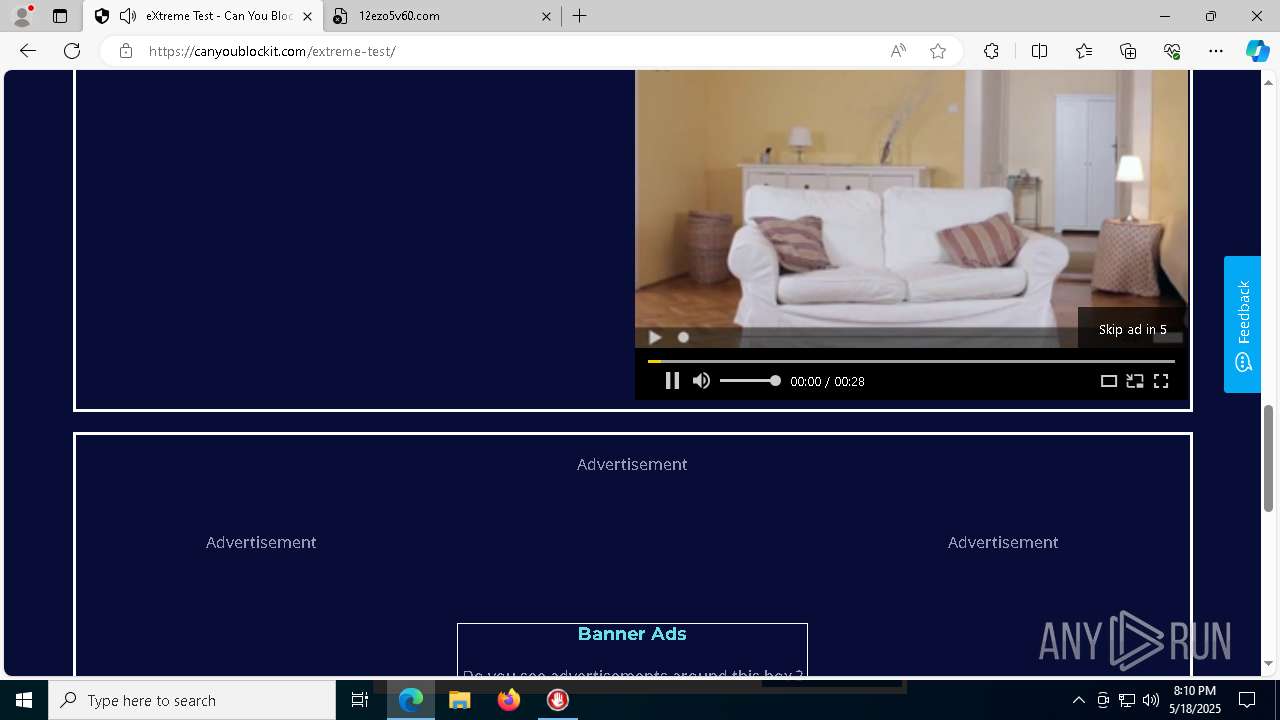
Task: Click the taskbar search box
Action: [192, 700]
